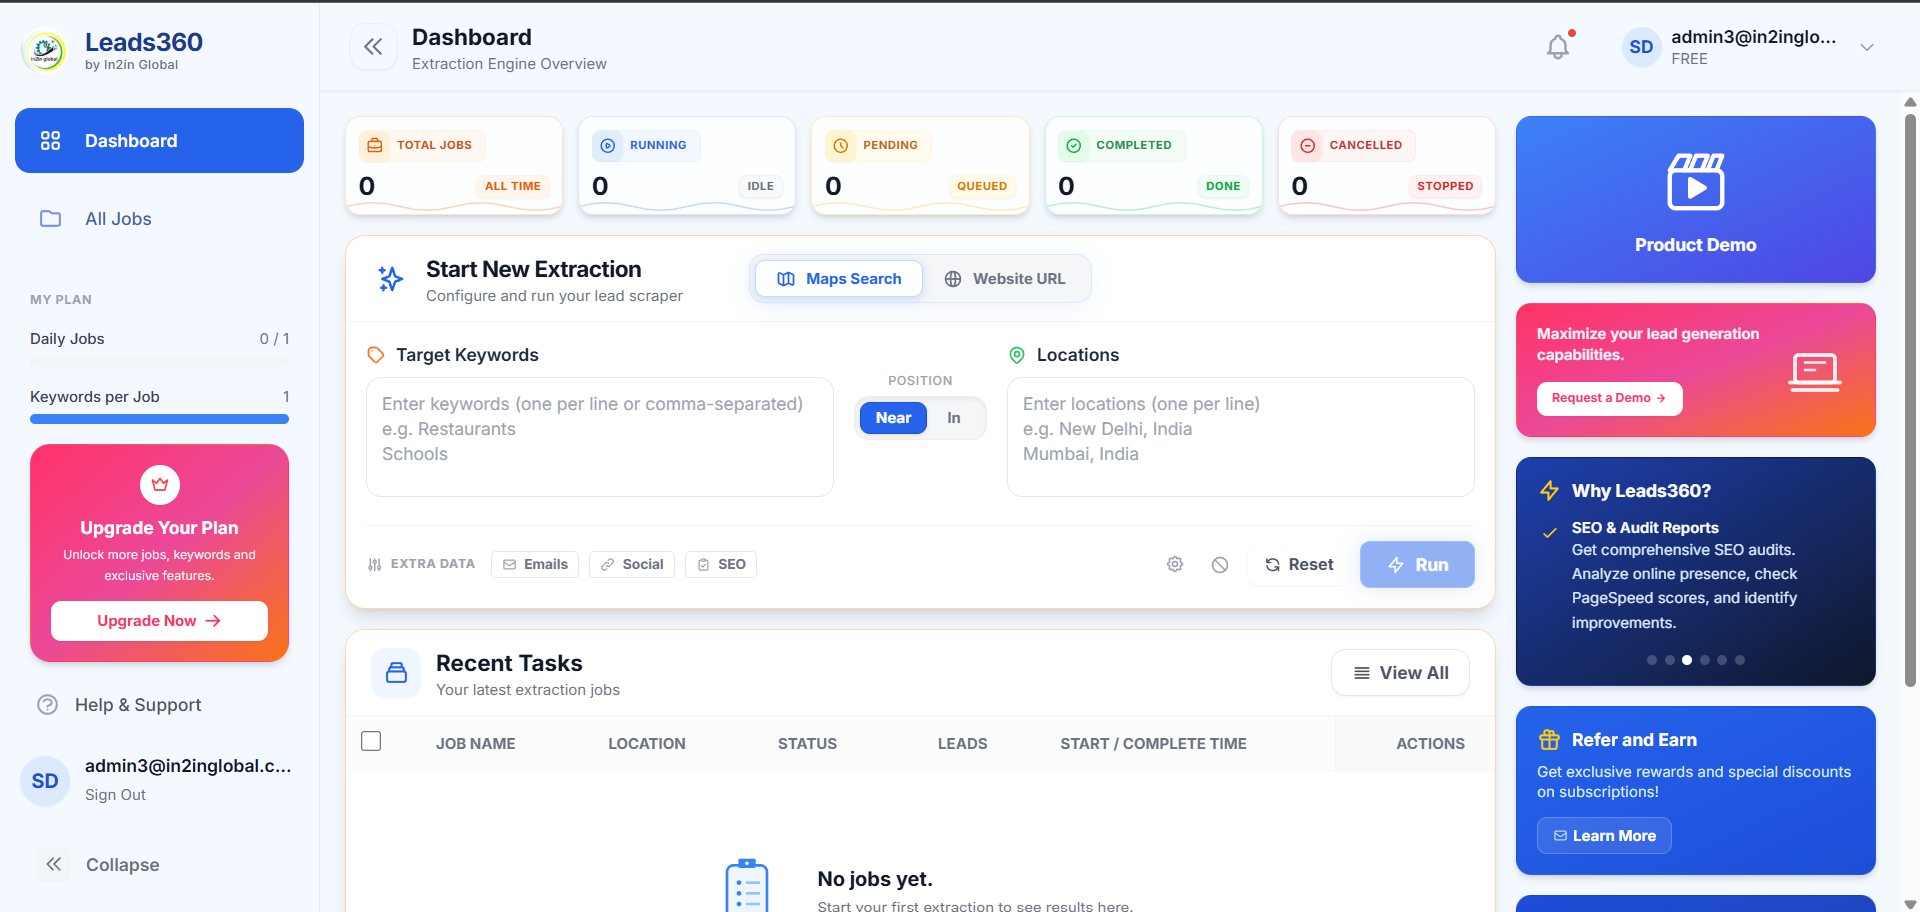
Task: Click the Leads360 logo icon
Action: pos(44,50)
